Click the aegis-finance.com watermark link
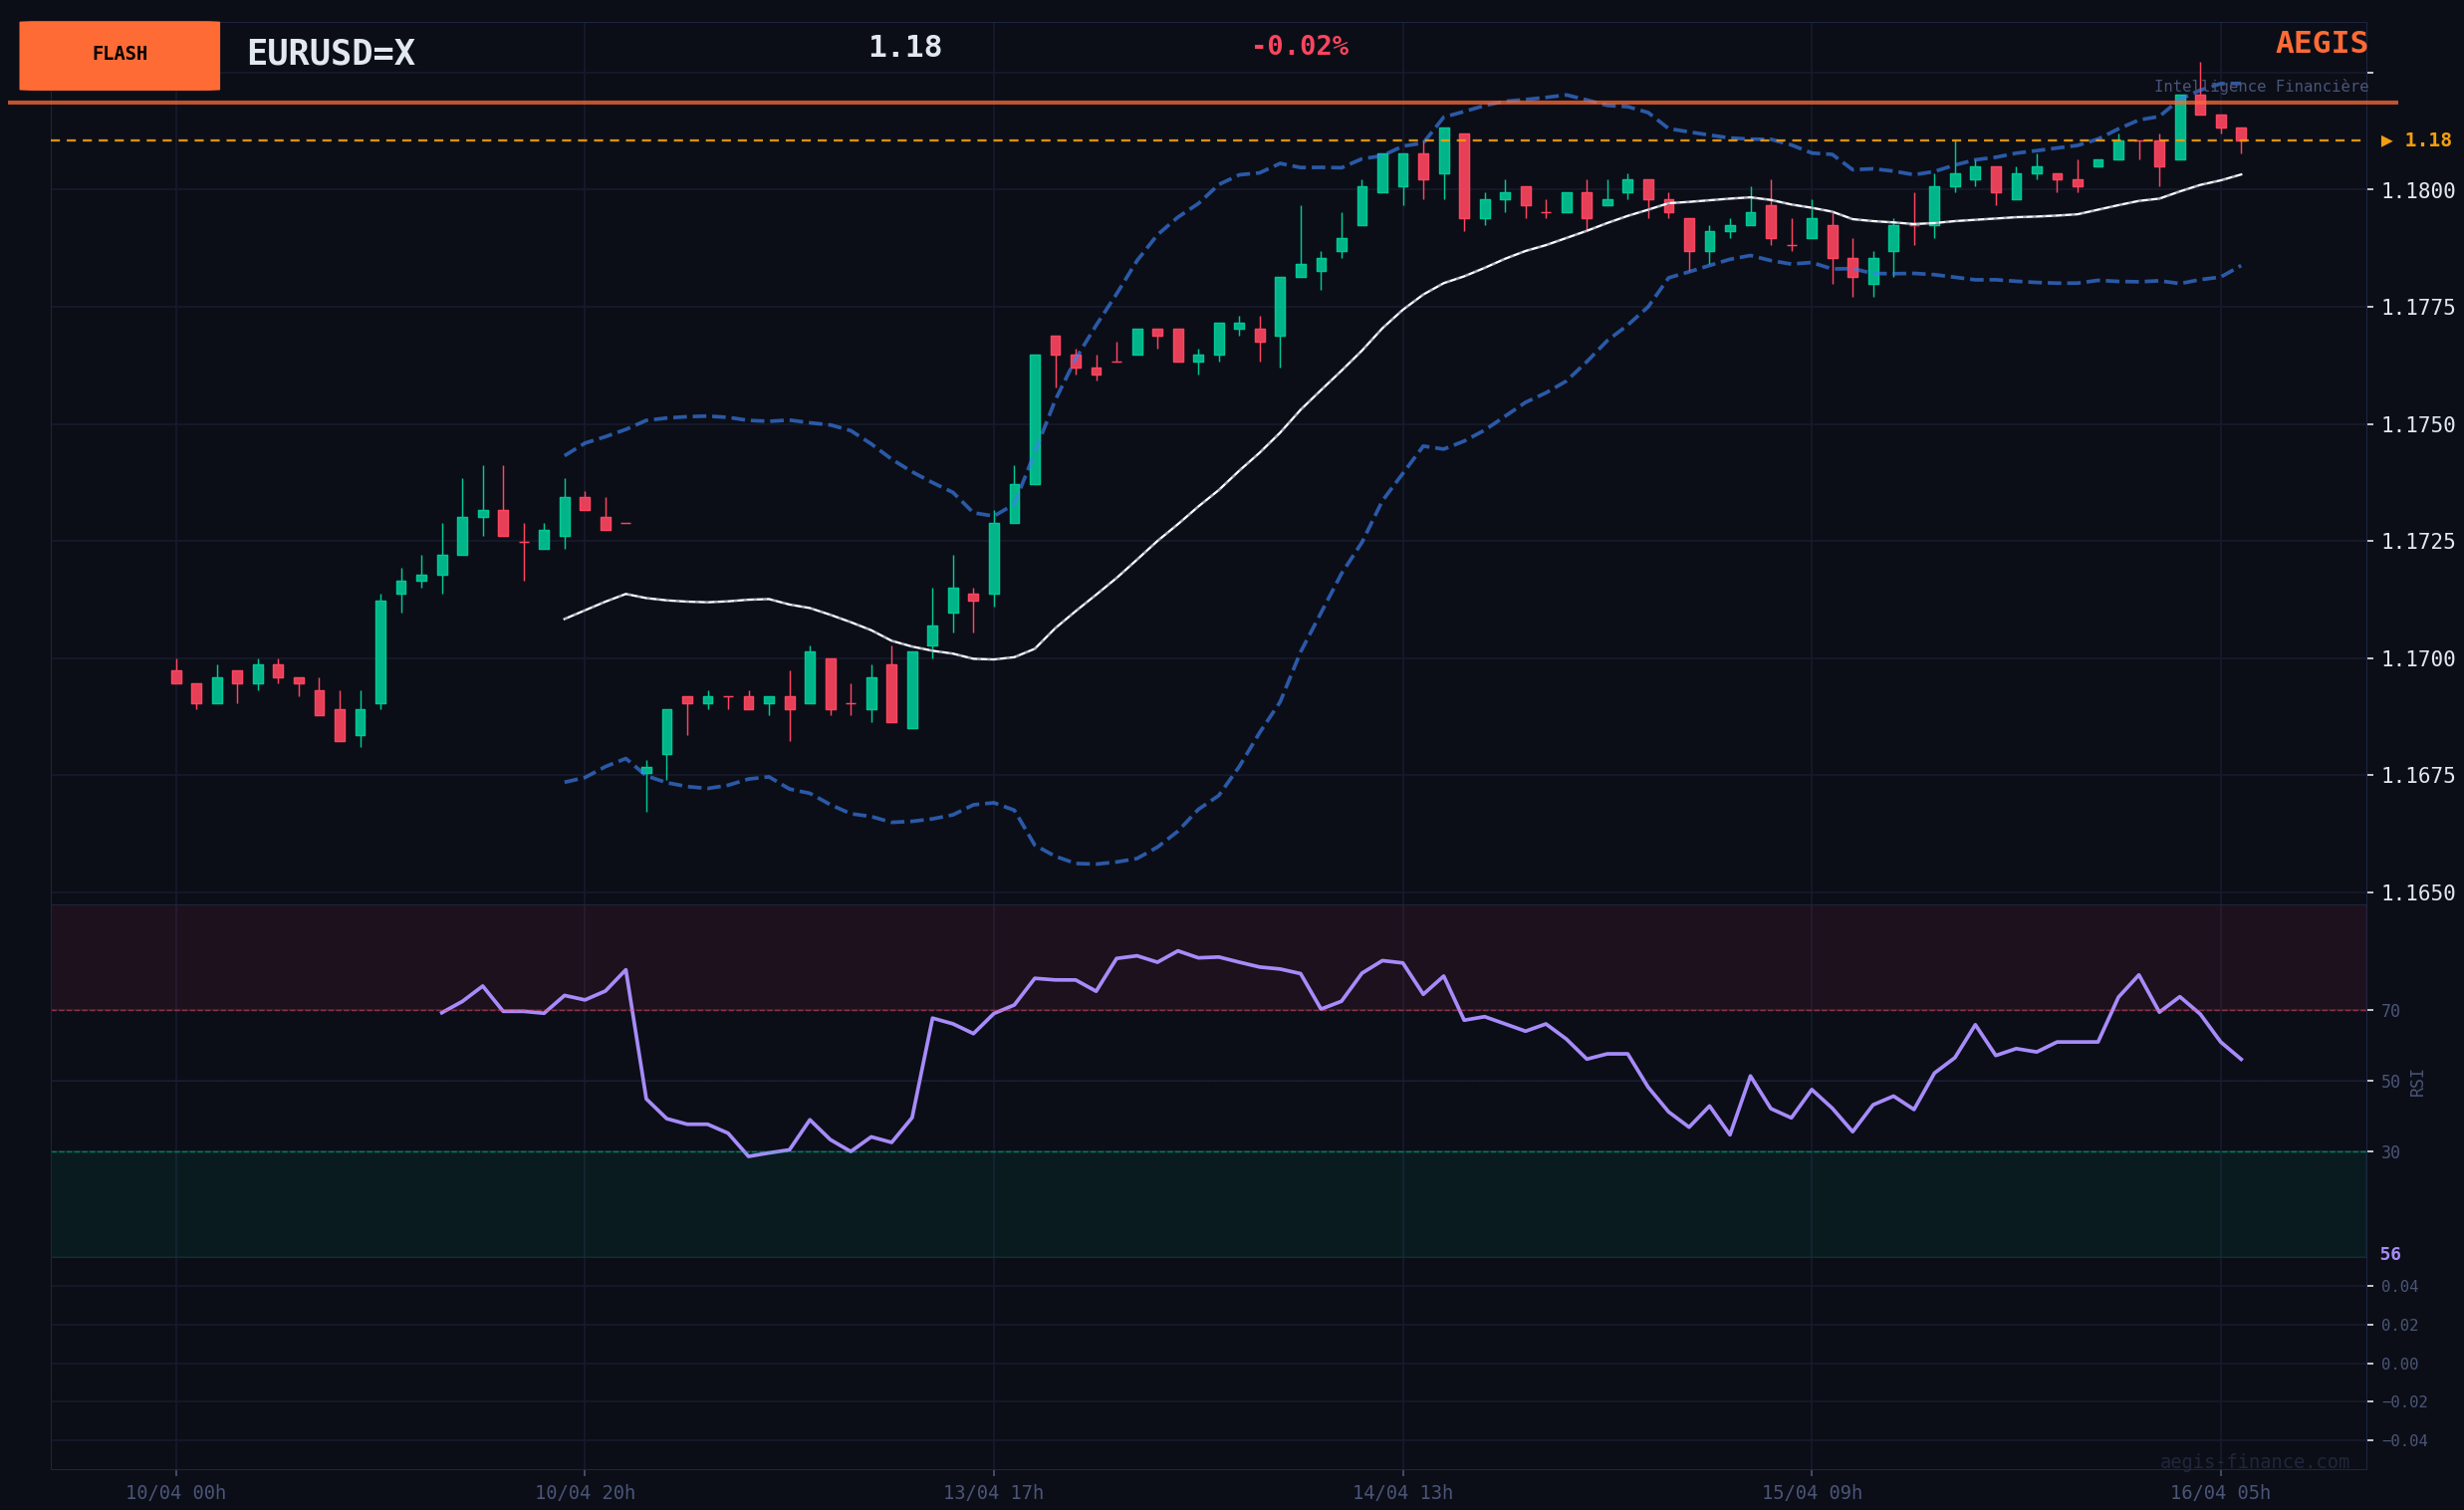This screenshot has height=1510, width=2464. coord(2253,1461)
